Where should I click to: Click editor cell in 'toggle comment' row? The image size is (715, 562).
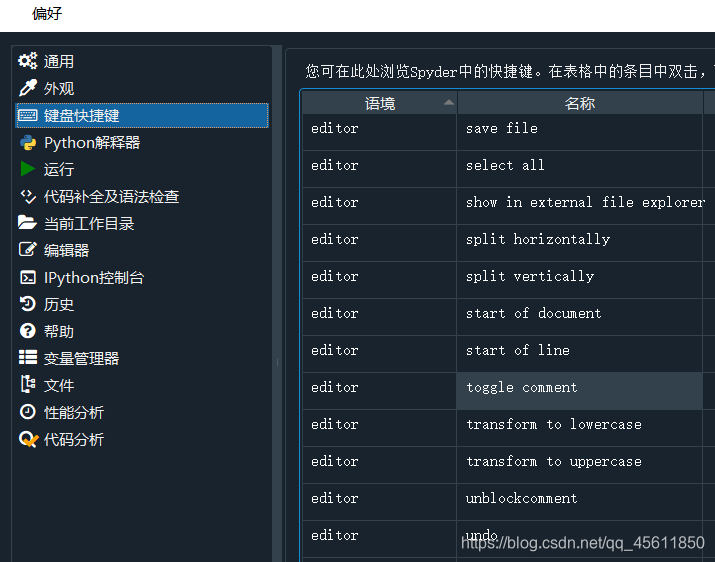pyautogui.click(x=379, y=391)
